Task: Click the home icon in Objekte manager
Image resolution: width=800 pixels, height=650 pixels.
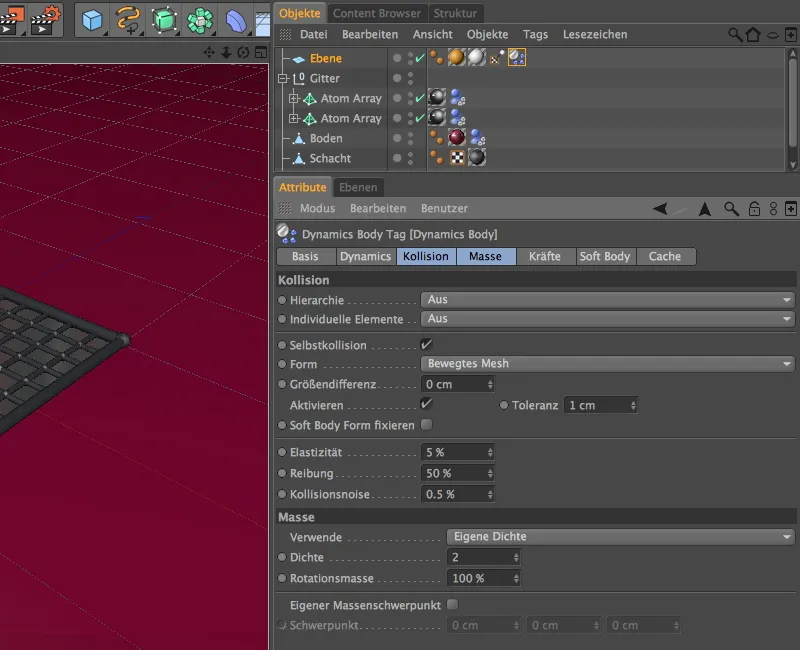Action: coord(753,35)
